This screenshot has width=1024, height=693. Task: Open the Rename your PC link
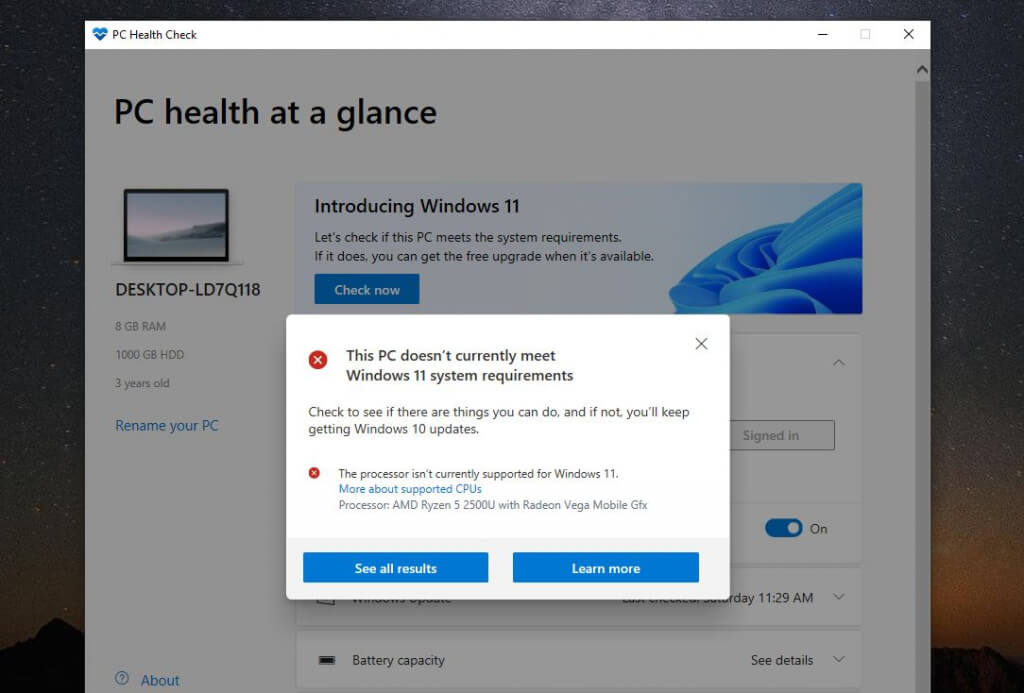[x=167, y=425]
